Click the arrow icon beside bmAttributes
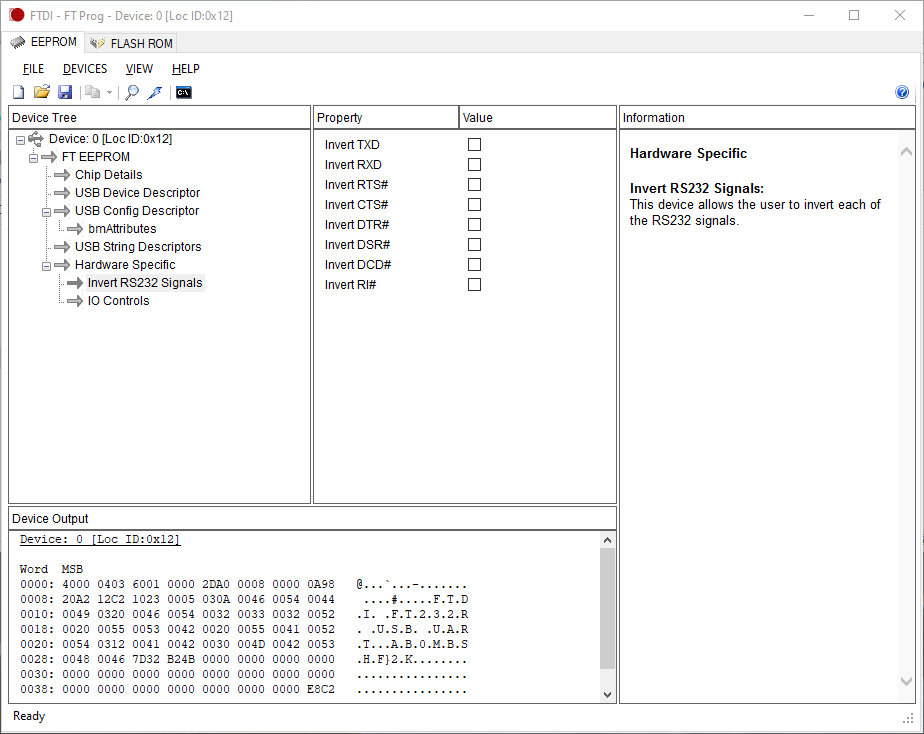The width and height of the screenshot is (924, 734). point(75,229)
